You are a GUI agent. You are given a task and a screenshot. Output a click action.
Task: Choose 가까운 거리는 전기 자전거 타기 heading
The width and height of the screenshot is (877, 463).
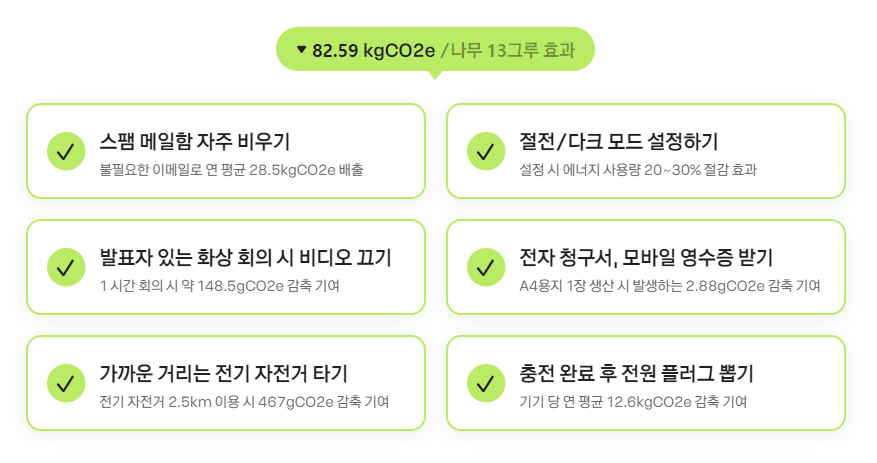tap(224, 373)
